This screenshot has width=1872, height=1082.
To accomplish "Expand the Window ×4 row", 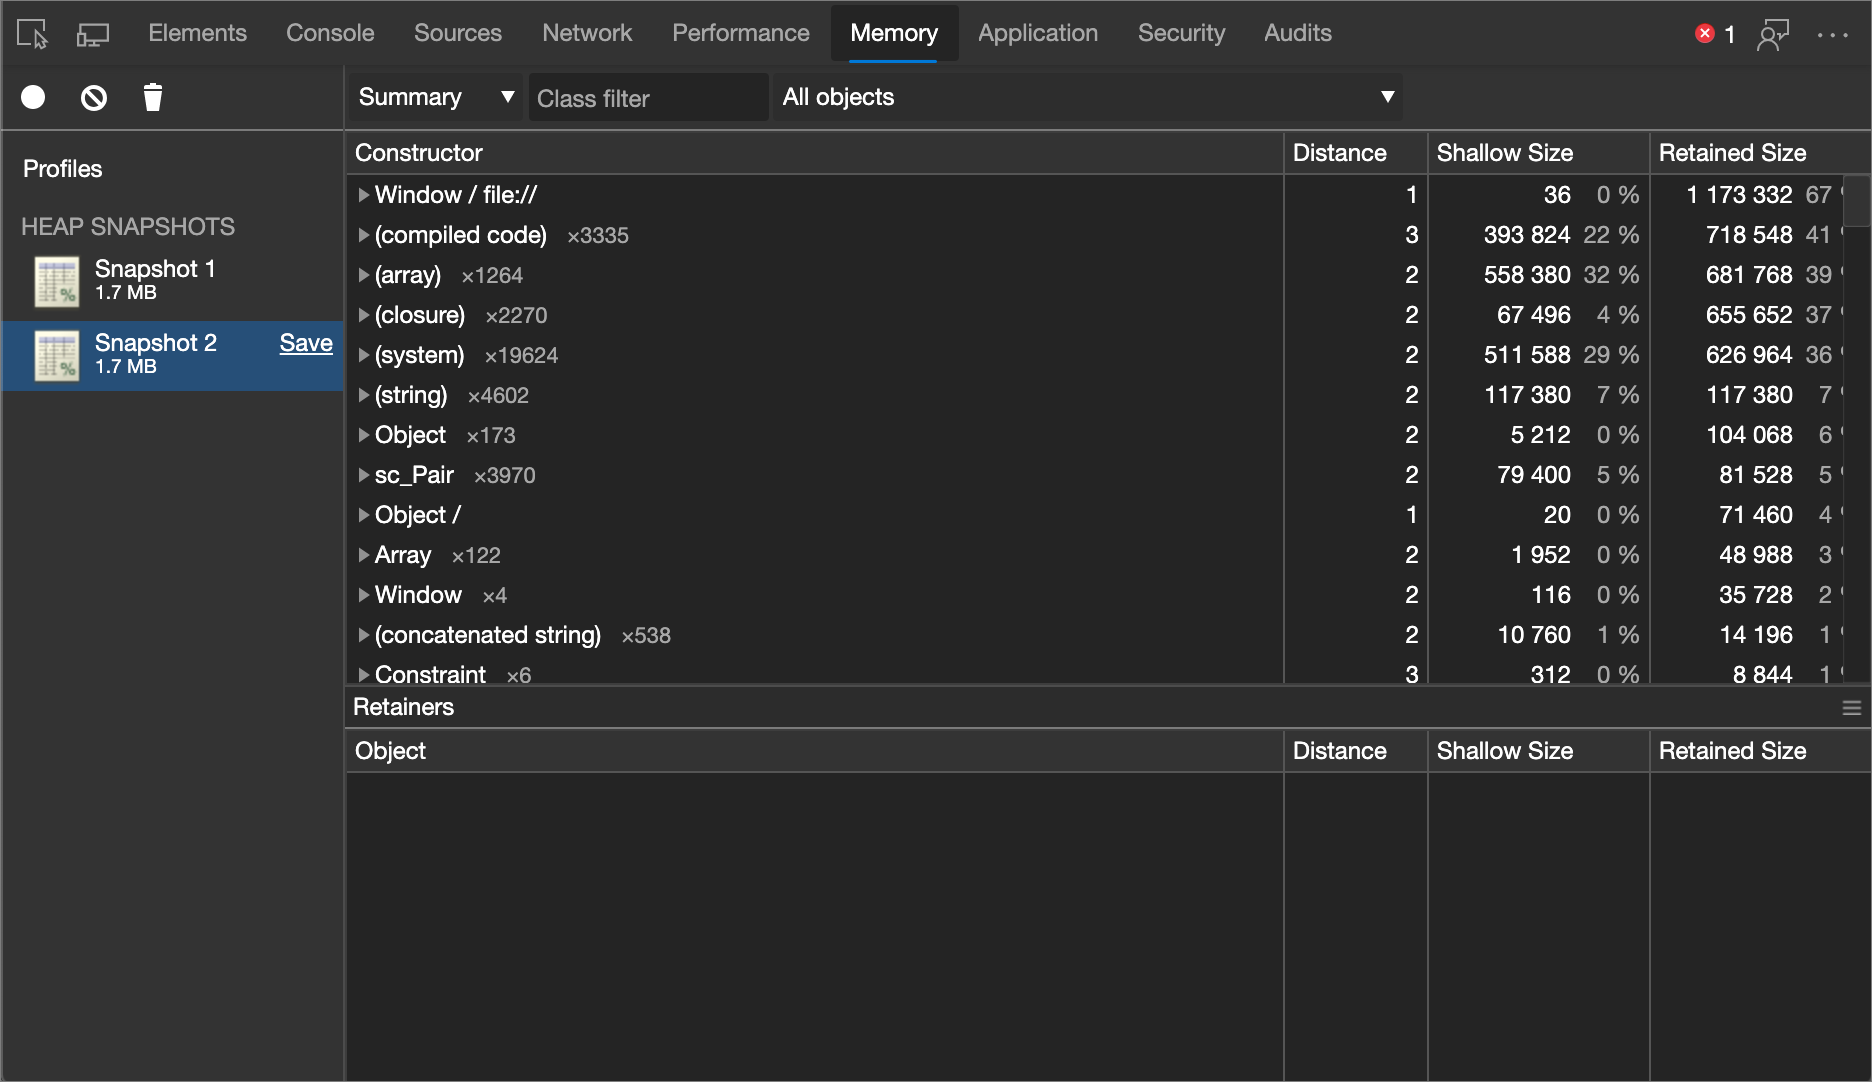I will [364, 595].
